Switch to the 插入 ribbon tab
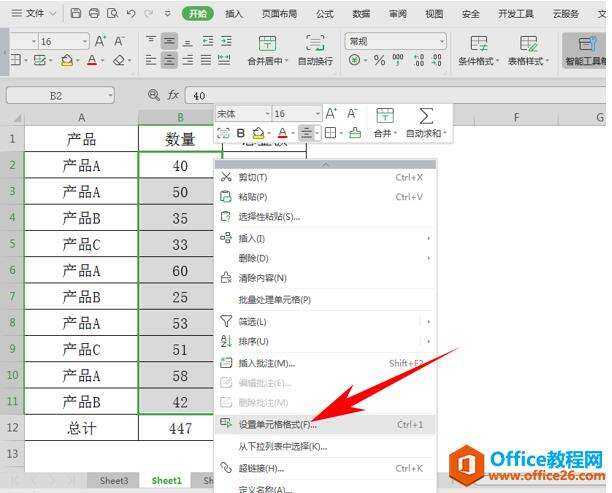Image resolution: width=612 pixels, height=493 pixels. [234, 14]
